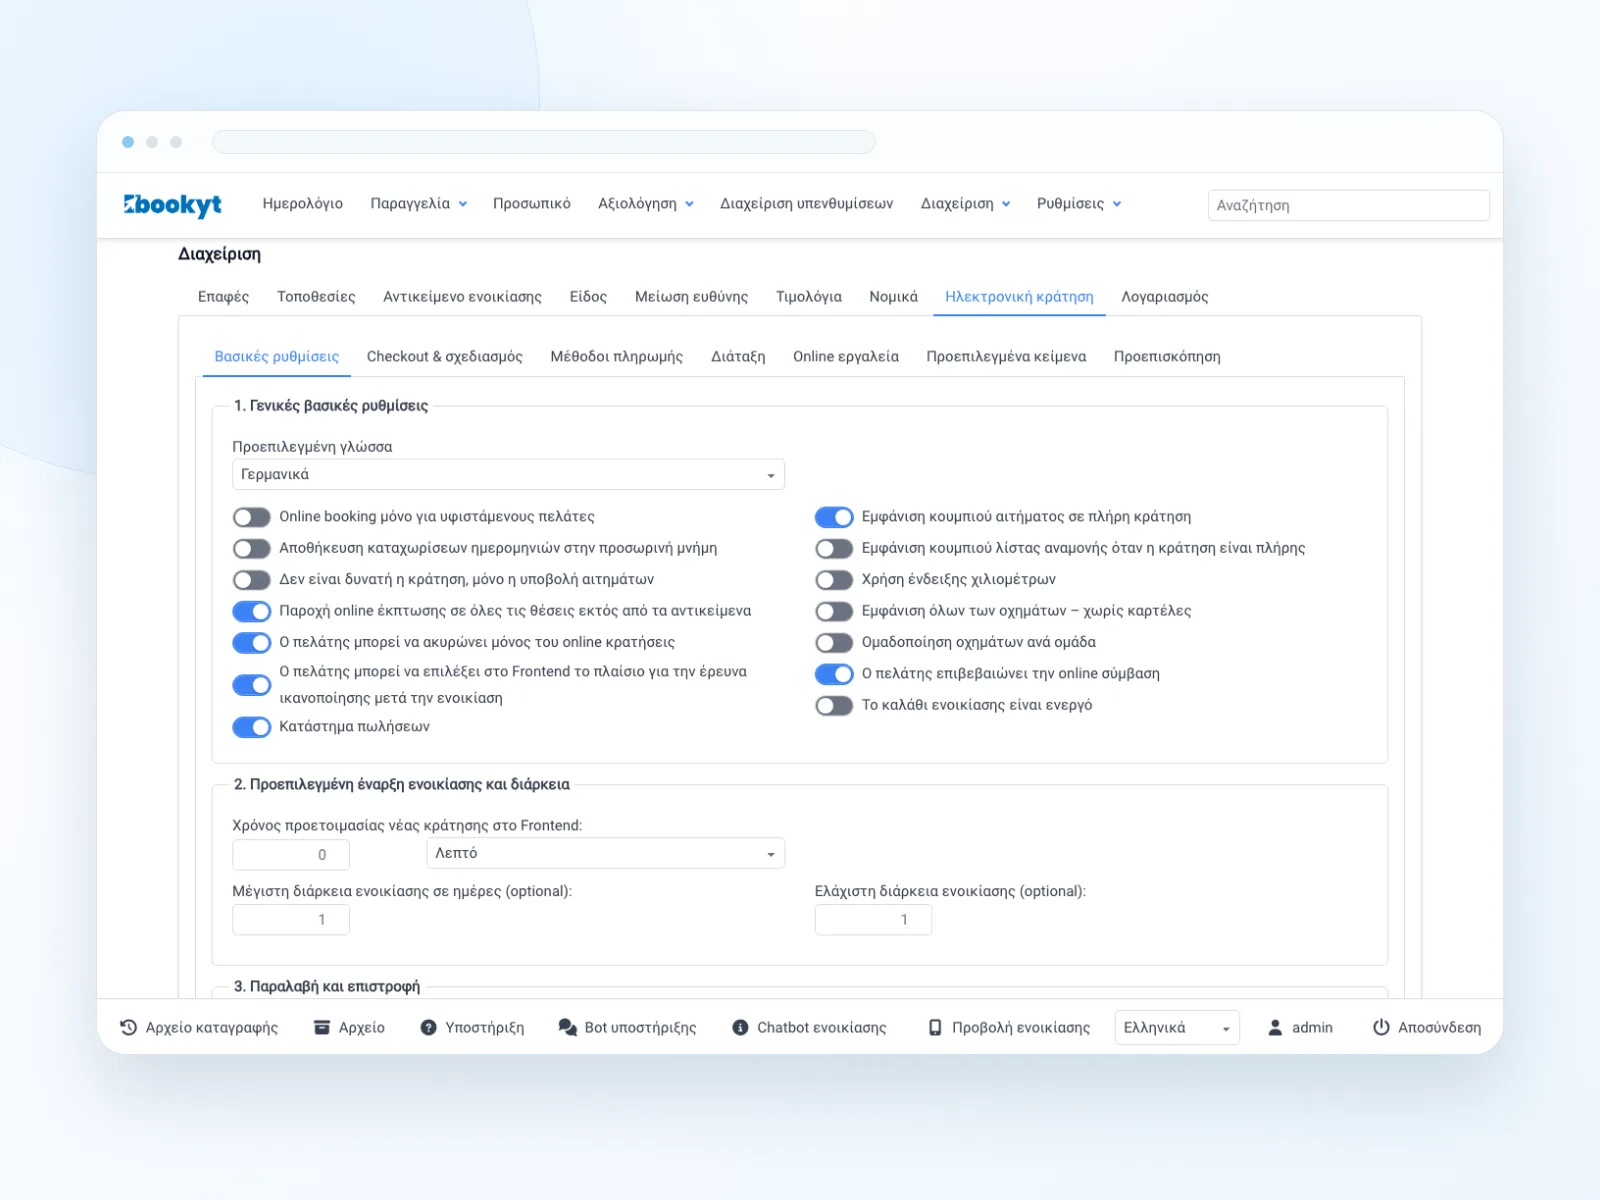Screen dimensions: 1600x1200
Task: Expand the Διαχείριση top menu
Action: 965,204
